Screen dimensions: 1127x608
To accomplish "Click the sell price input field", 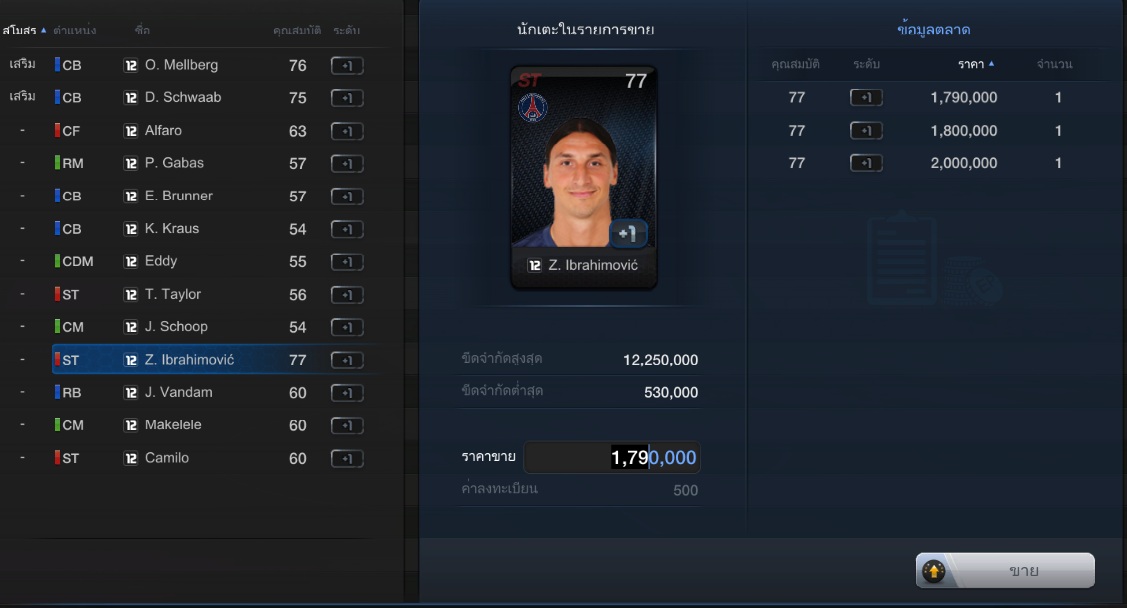I will click(612, 458).
